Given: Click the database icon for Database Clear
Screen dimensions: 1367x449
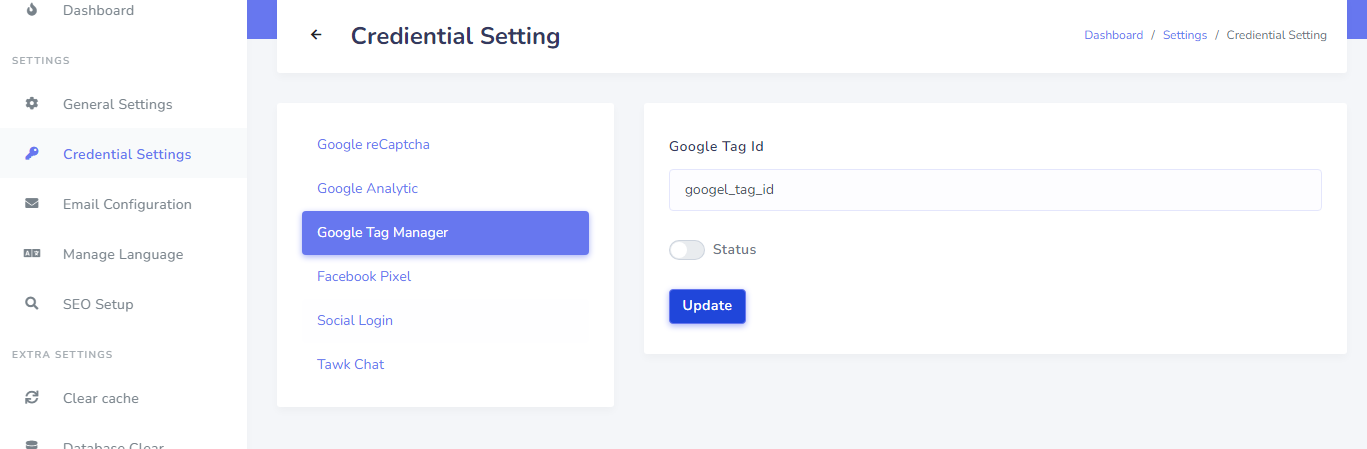Looking at the screenshot, I should pos(32,445).
